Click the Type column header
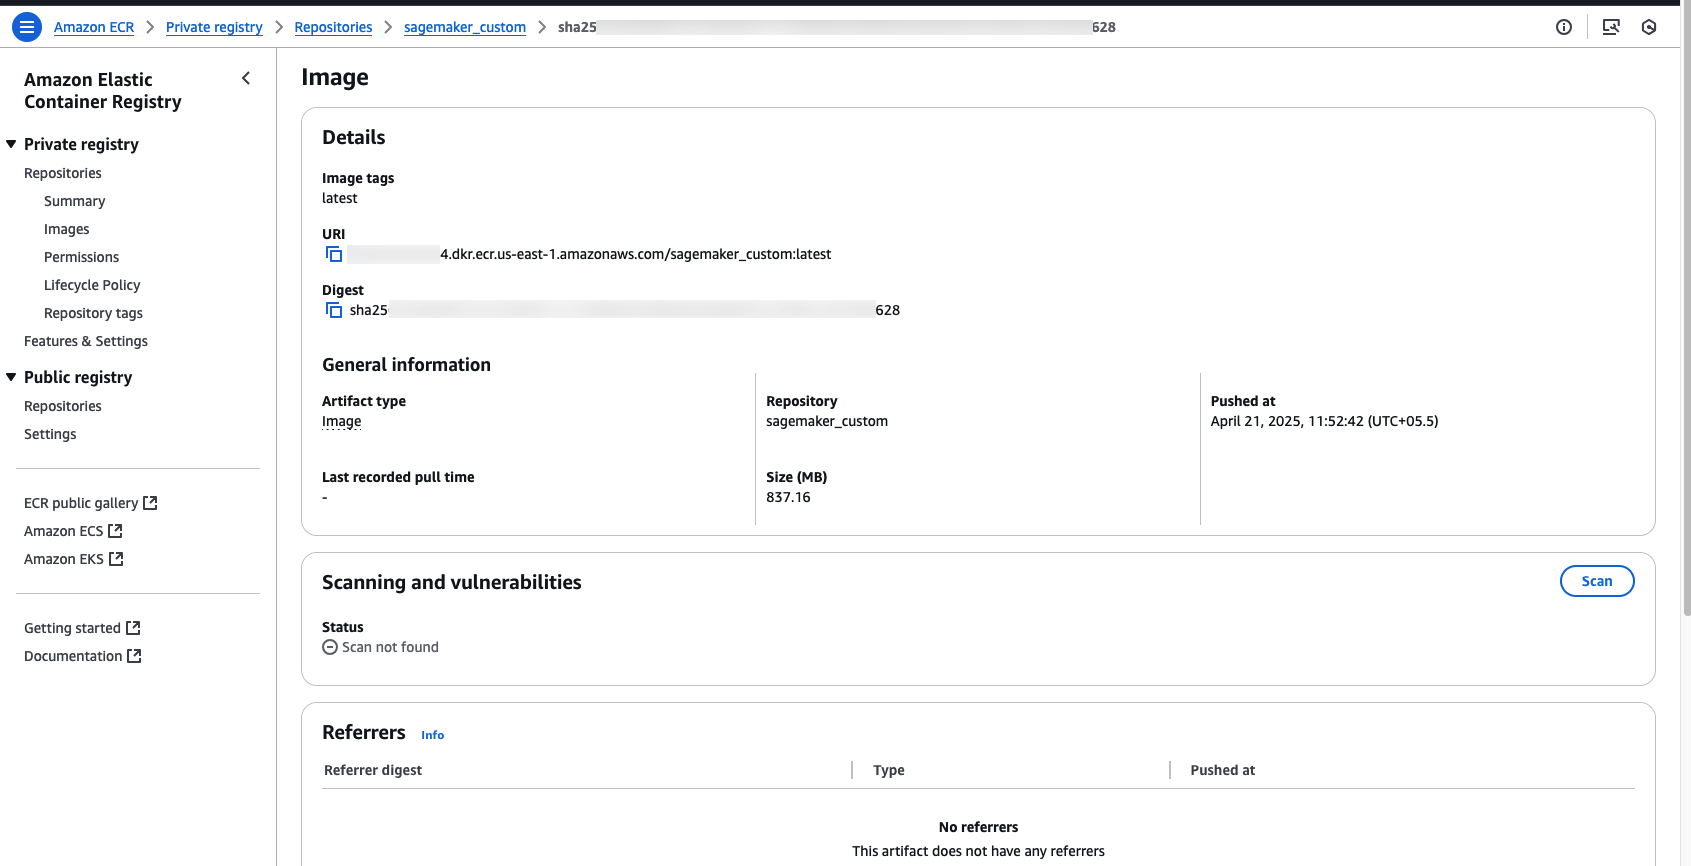This screenshot has width=1691, height=866. 889,770
